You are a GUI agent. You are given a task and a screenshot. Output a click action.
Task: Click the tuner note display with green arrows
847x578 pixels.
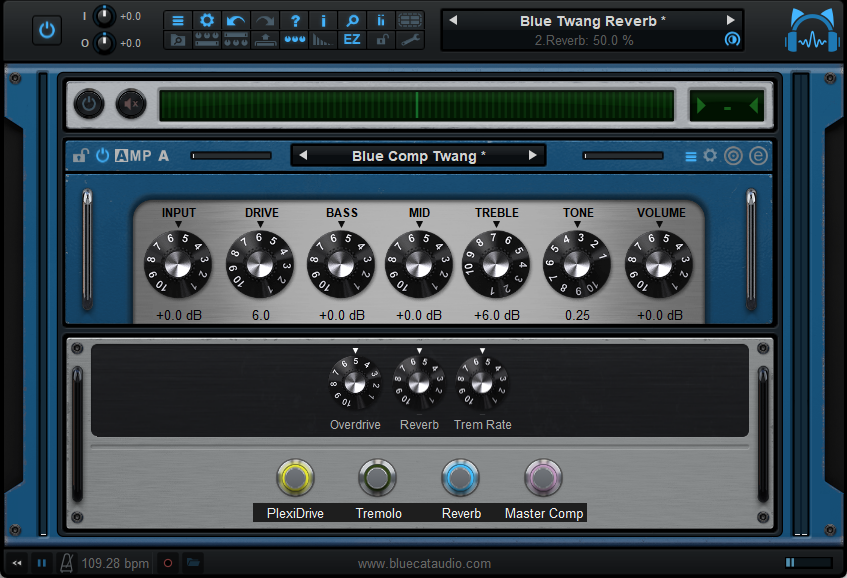pyautogui.click(x=727, y=105)
